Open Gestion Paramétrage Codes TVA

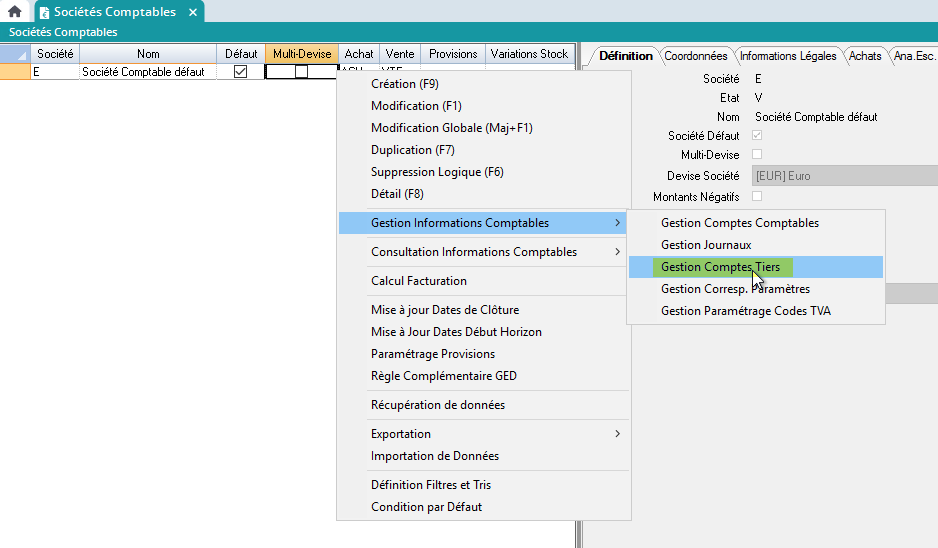(x=745, y=311)
